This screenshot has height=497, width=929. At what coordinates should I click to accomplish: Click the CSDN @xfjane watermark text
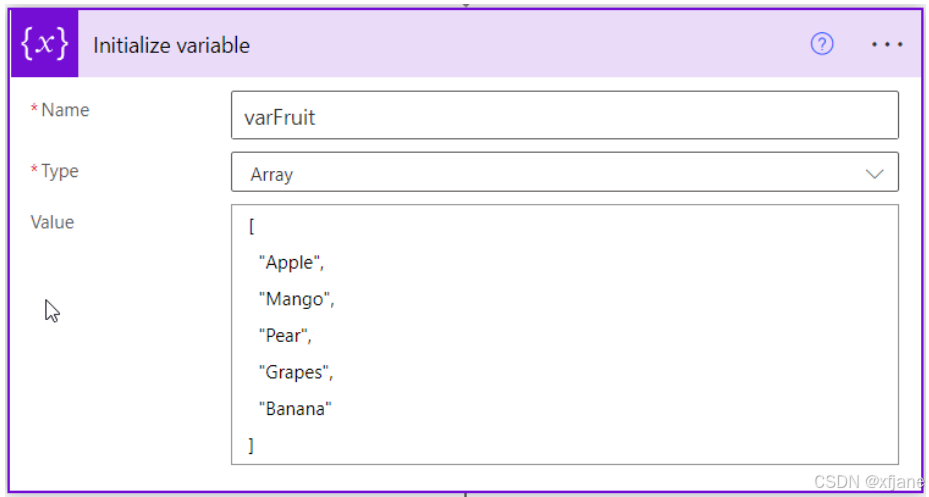point(868,482)
